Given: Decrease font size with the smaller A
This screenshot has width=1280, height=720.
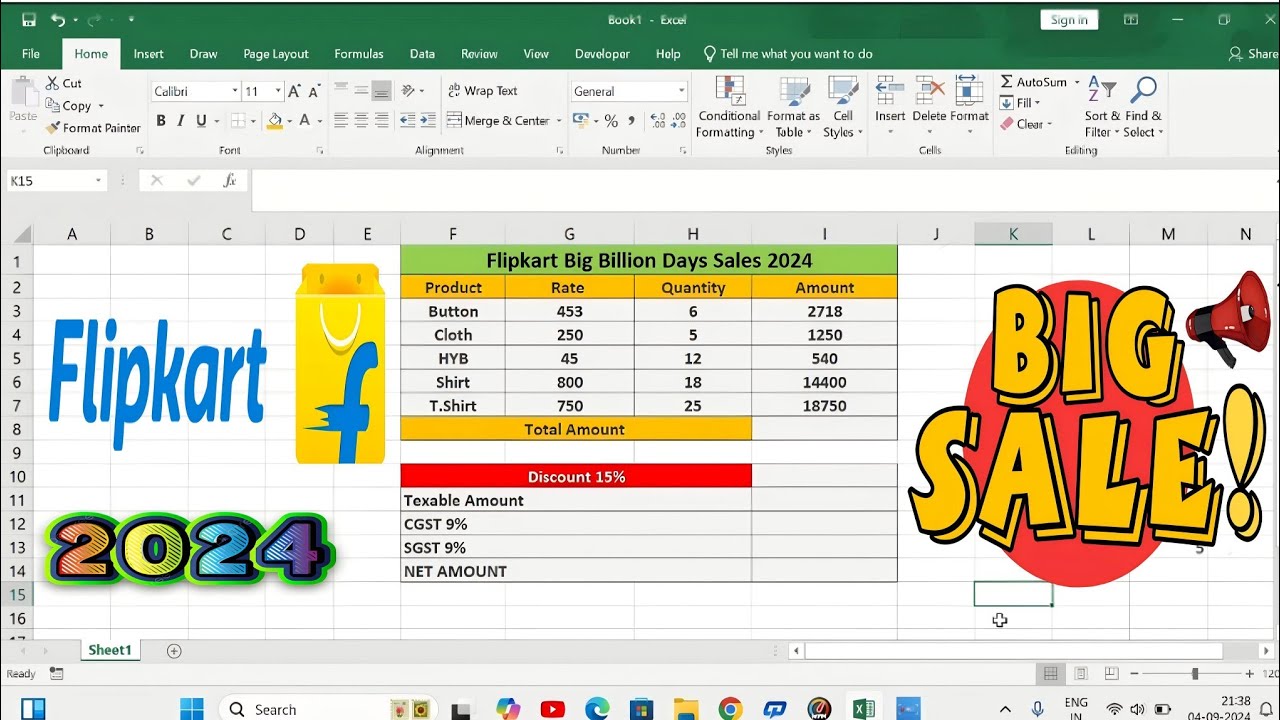Looking at the screenshot, I should (314, 91).
